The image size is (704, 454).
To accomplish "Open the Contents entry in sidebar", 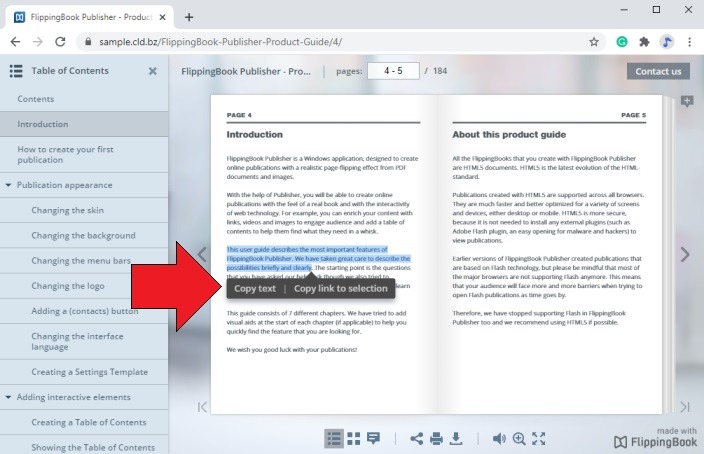I will pos(84,99).
